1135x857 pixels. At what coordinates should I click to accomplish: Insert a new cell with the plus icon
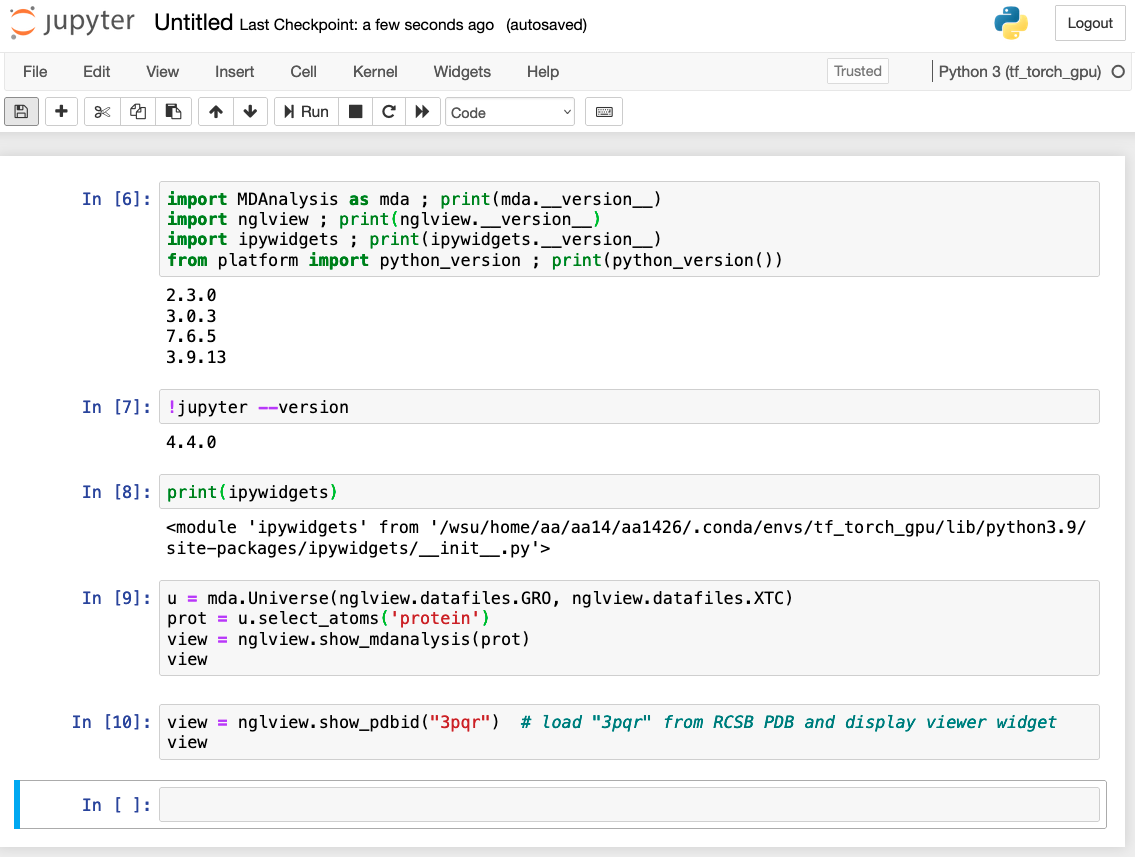coord(61,111)
